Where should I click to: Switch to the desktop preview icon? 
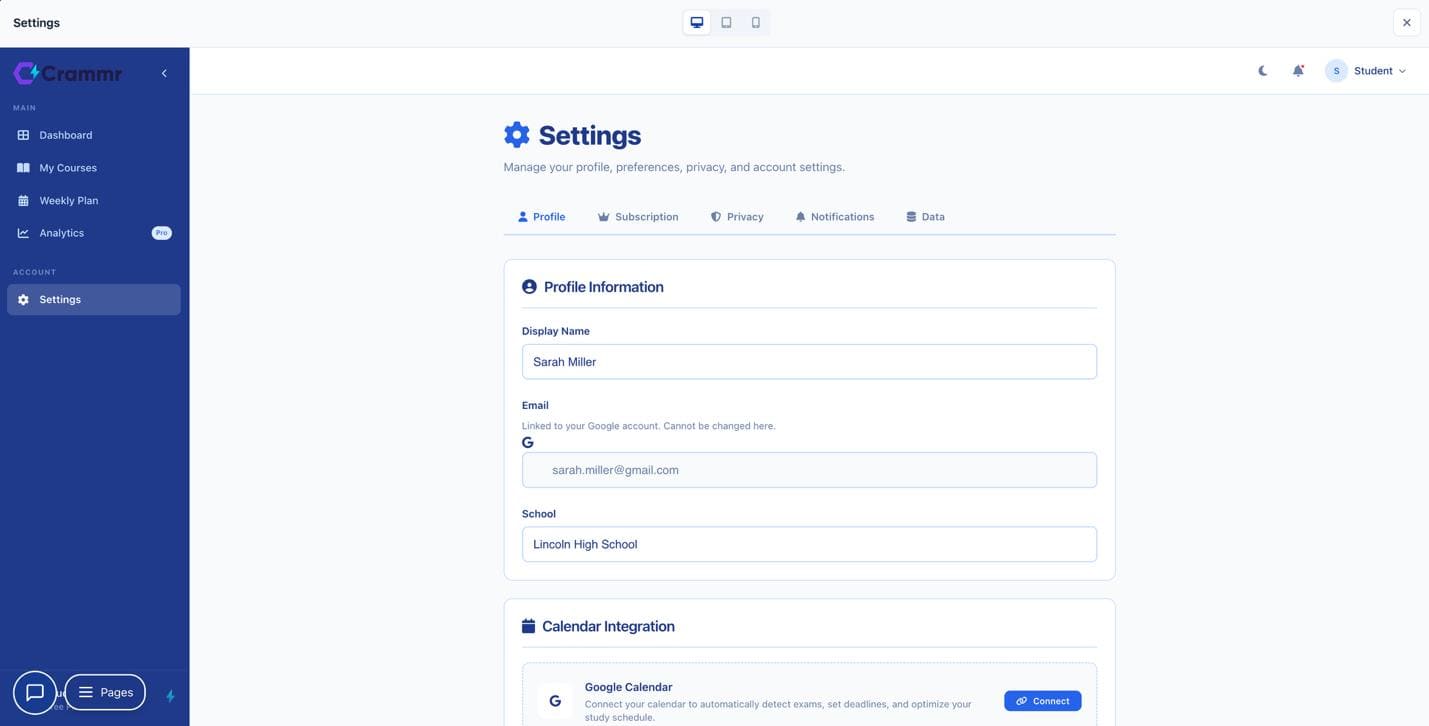[697, 22]
